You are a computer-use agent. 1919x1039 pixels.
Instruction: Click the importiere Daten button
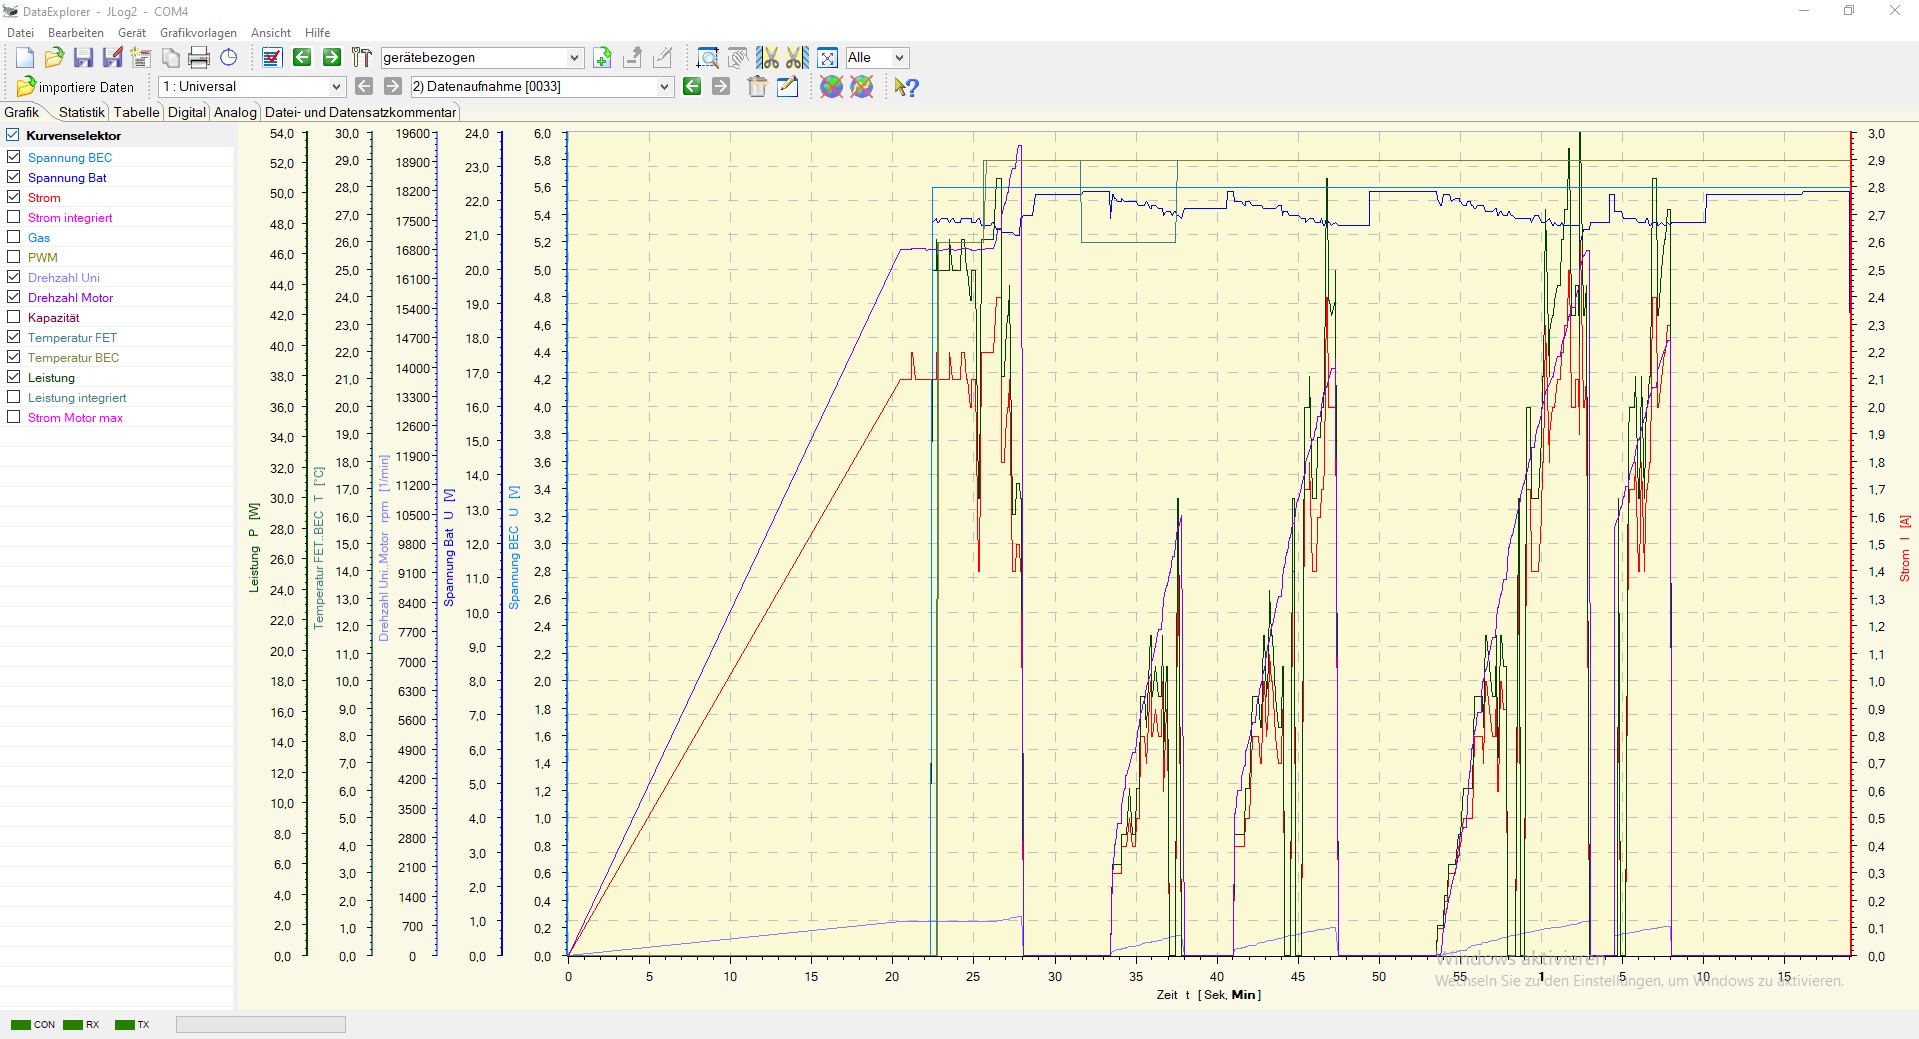[x=76, y=87]
